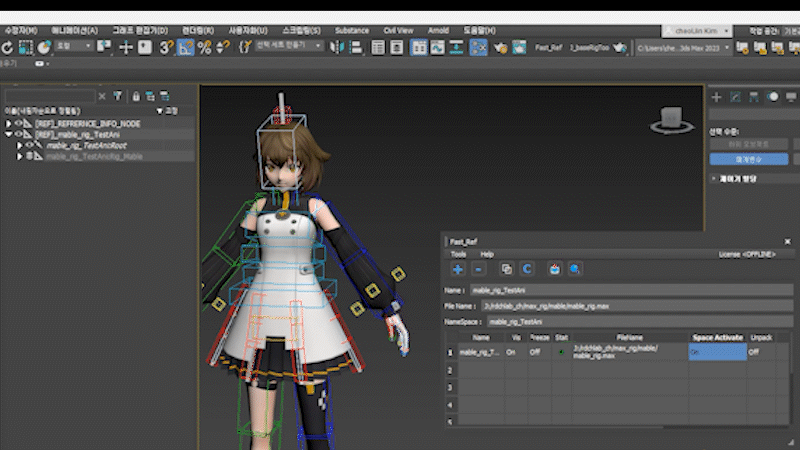Viewport: 800px width, 450px height.
Task: Click the Fast_Ref toolbar button
Action: 549,47
